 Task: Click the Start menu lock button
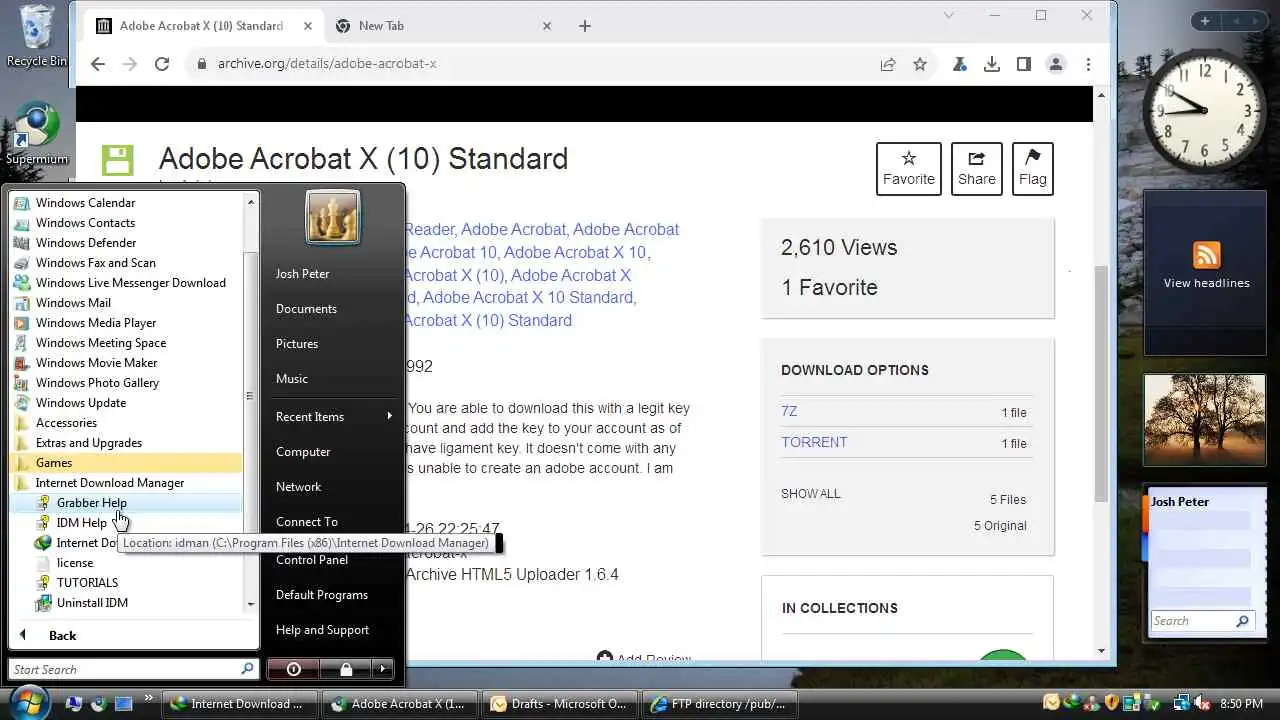tap(345, 669)
